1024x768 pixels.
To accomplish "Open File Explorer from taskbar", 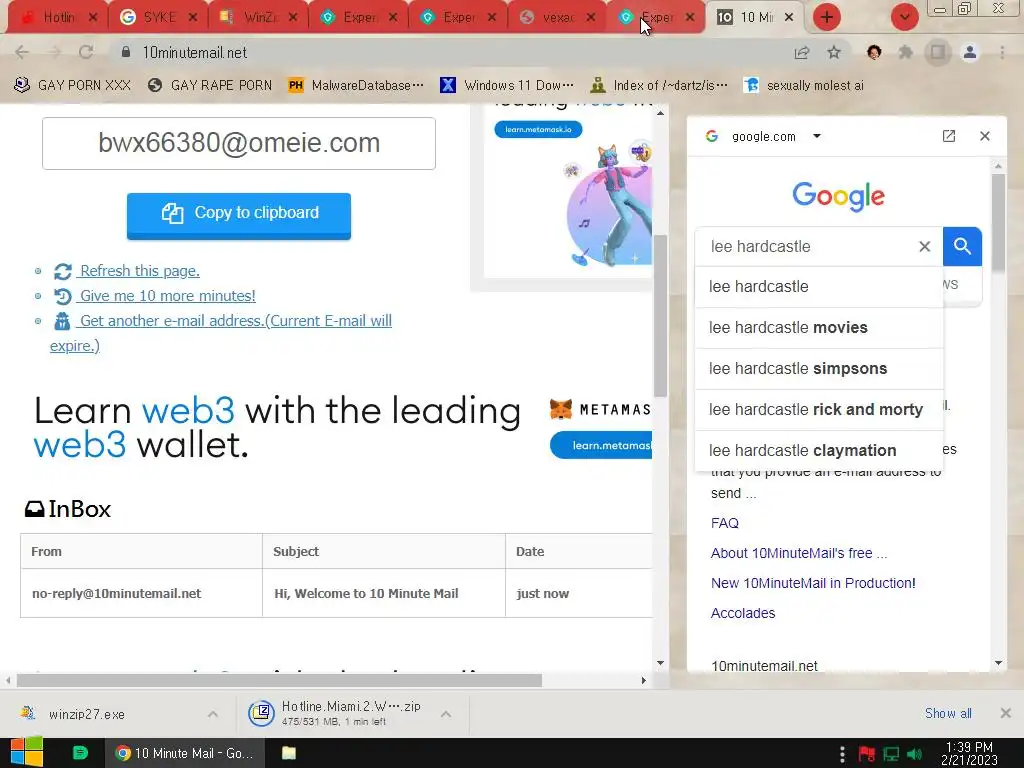I will pyautogui.click(x=289, y=753).
